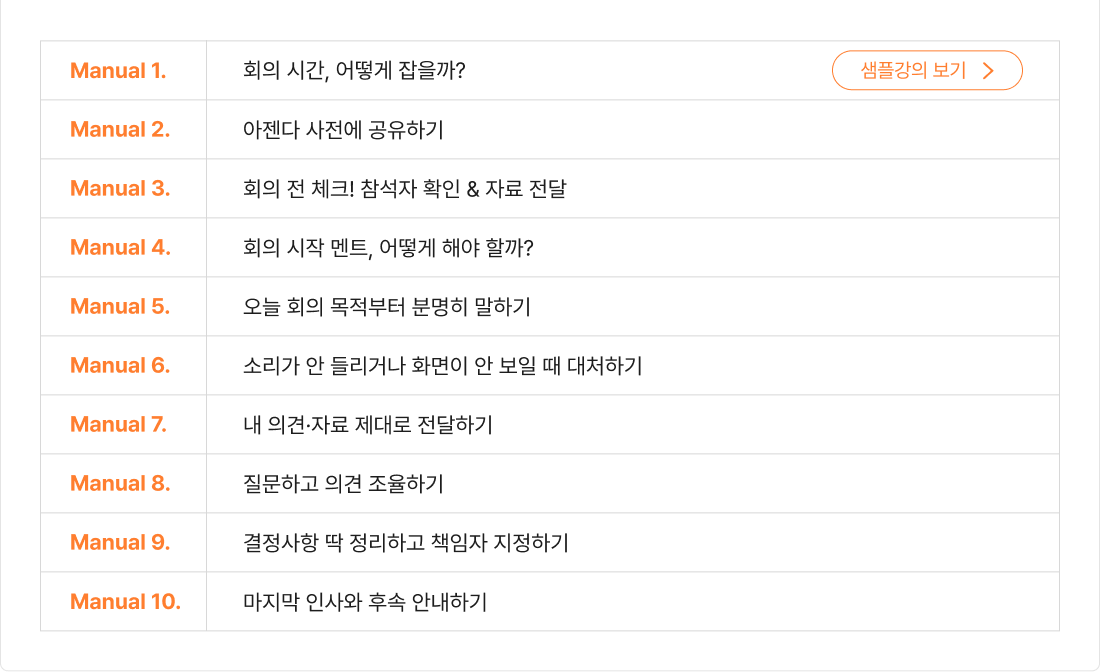Open lesson 회의 시작 멘트, 어떻게 해야 할까?
Screen dimensions: 1100x672
tap(388, 247)
